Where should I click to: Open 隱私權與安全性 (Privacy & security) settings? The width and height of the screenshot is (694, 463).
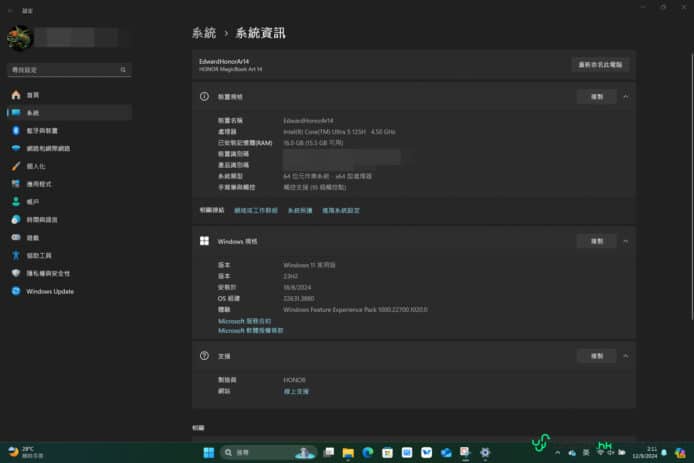tap(47, 273)
